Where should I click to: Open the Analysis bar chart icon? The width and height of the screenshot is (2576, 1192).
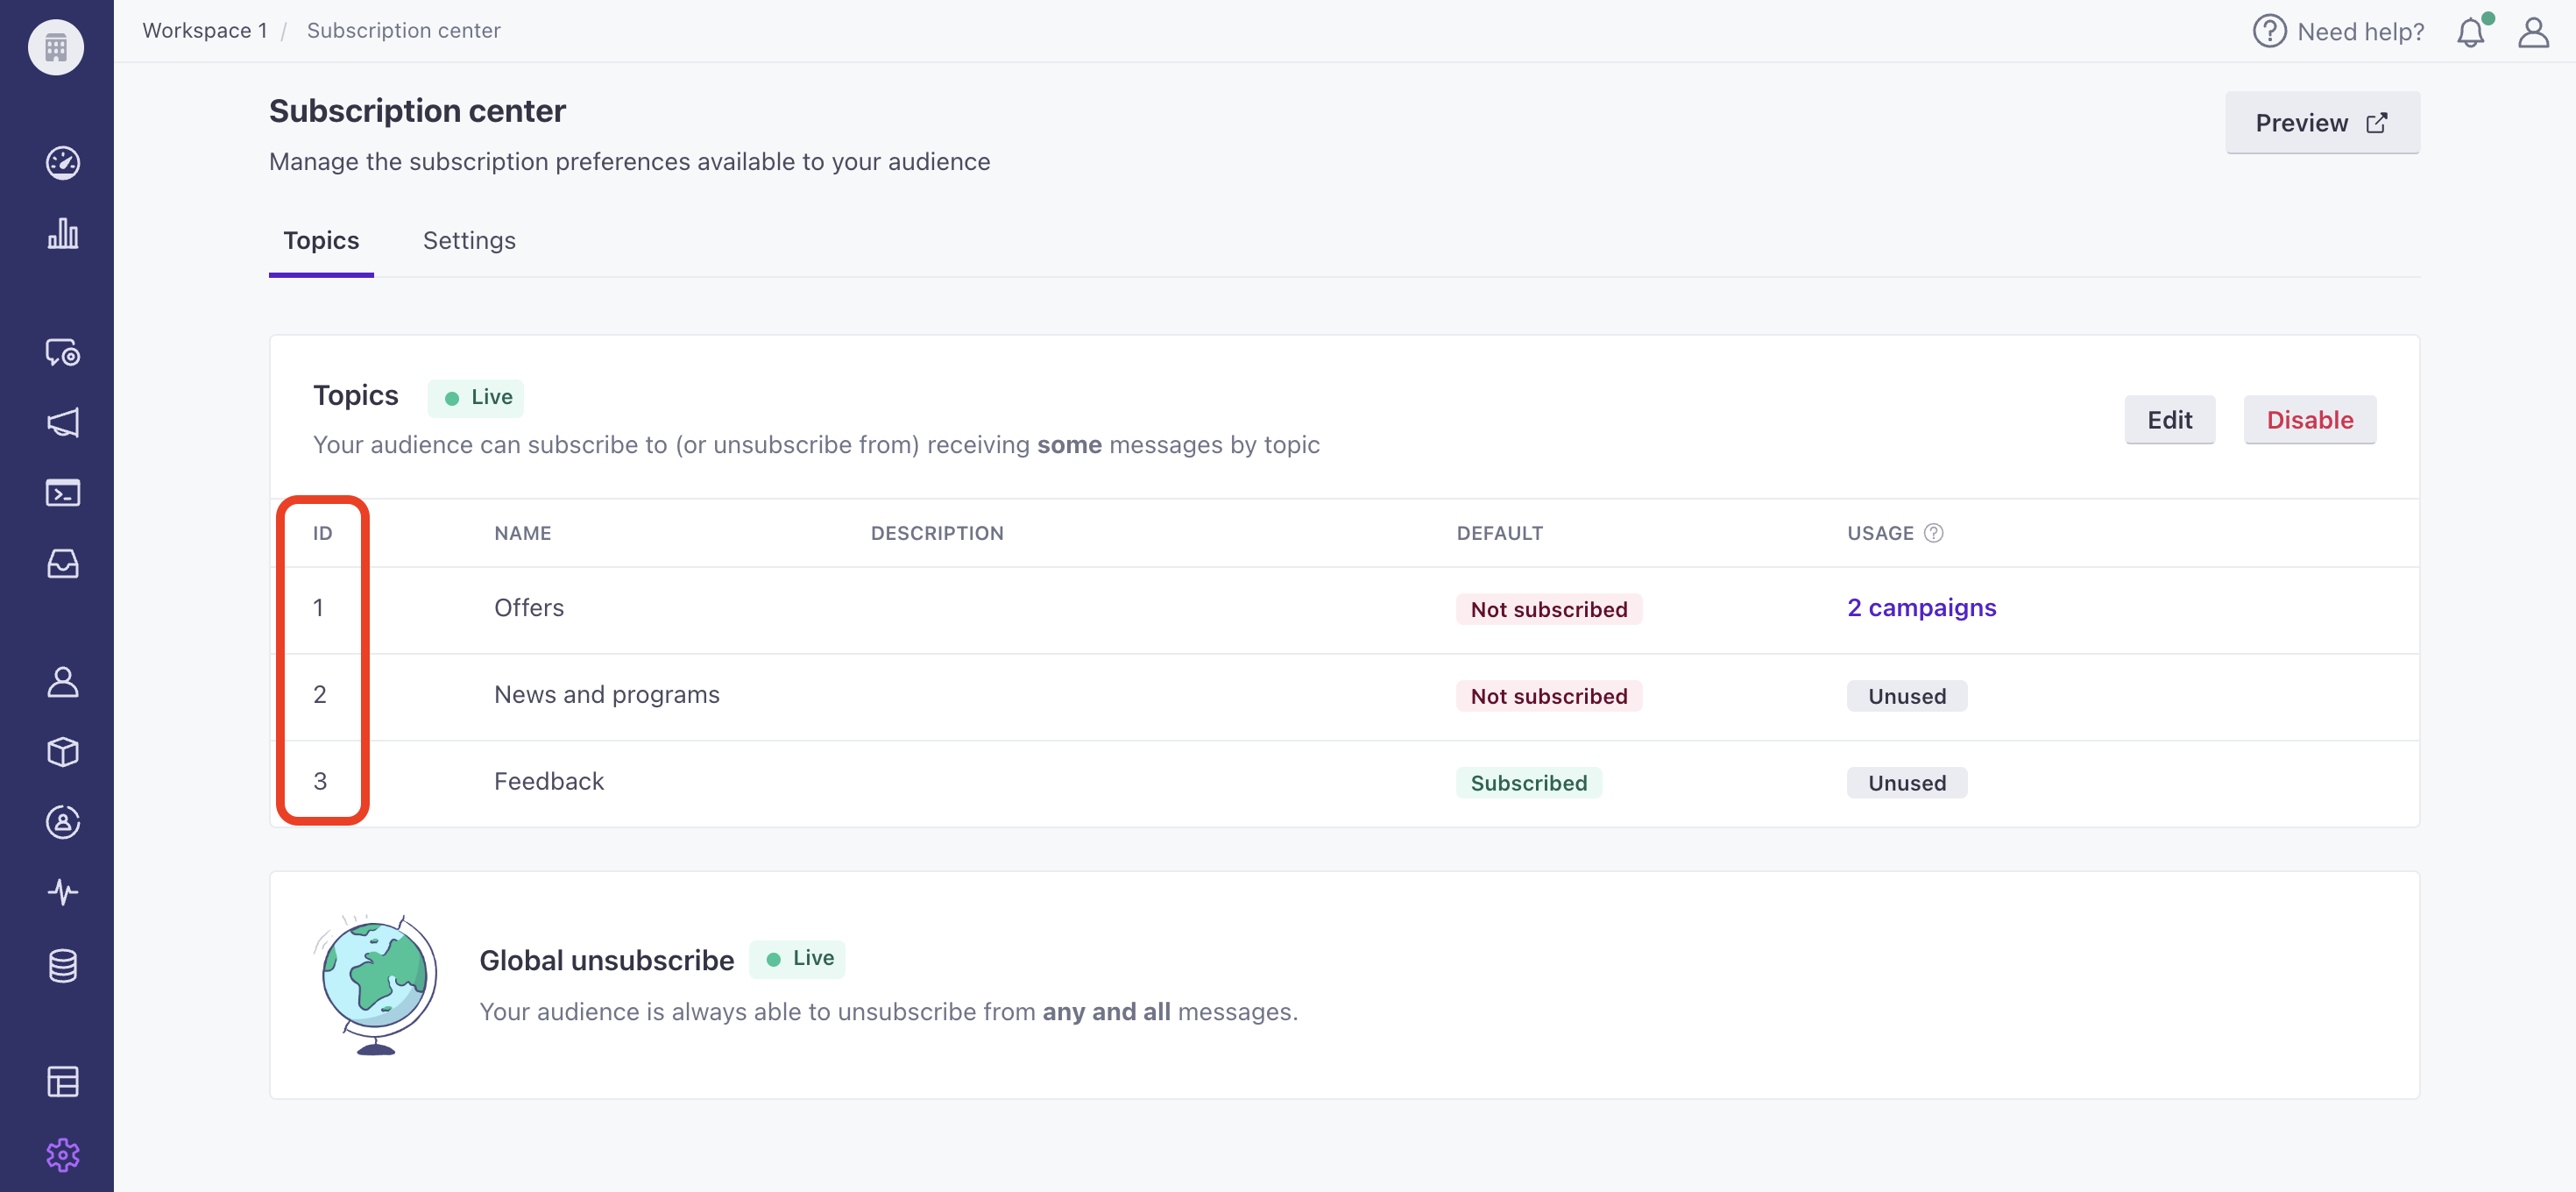point(63,233)
